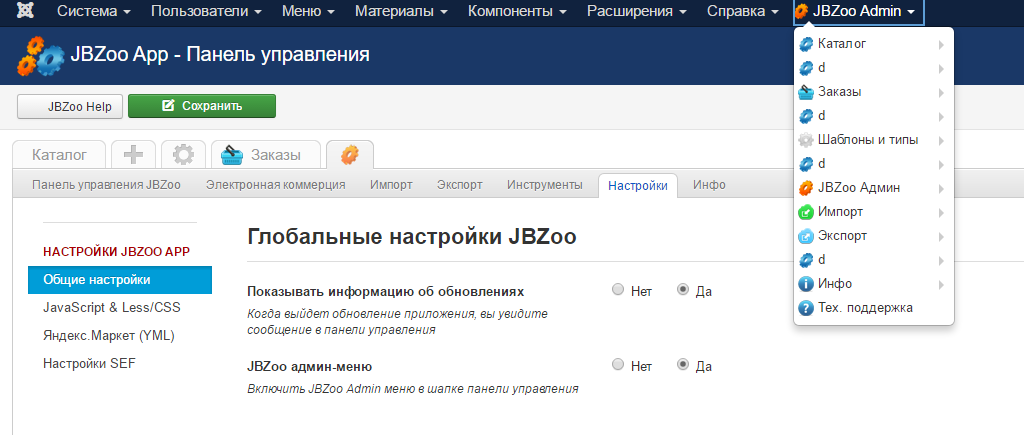Screen dimensions: 1024x435
Task: Click the Тех. поддержка question mark icon
Action: click(806, 308)
